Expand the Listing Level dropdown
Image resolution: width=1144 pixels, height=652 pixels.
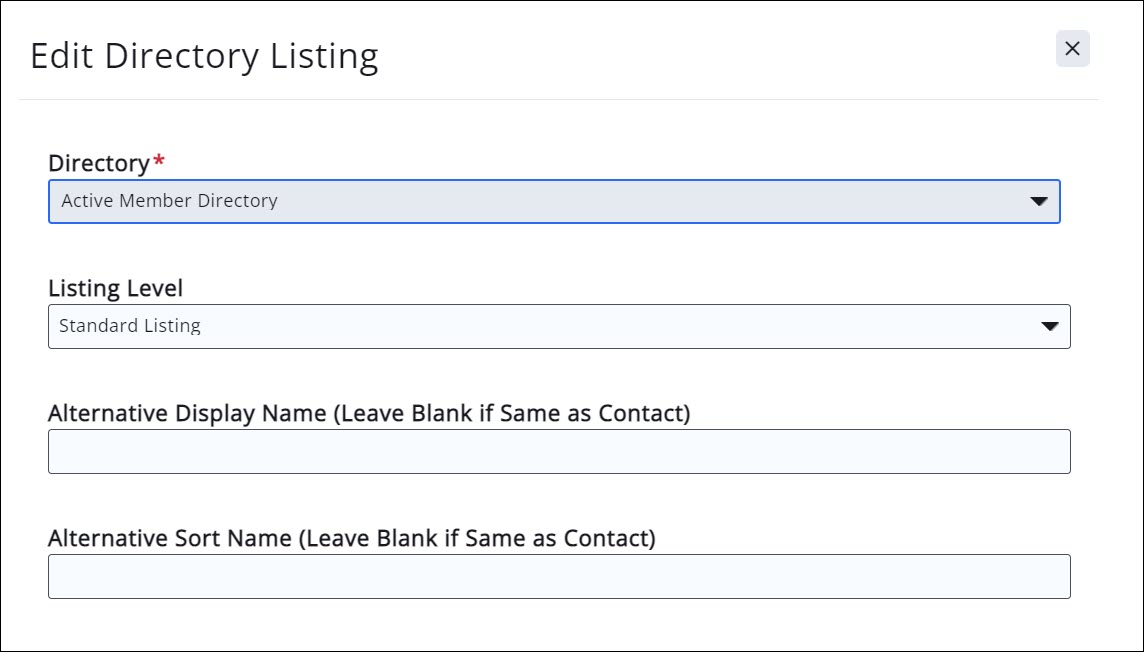pos(558,326)
